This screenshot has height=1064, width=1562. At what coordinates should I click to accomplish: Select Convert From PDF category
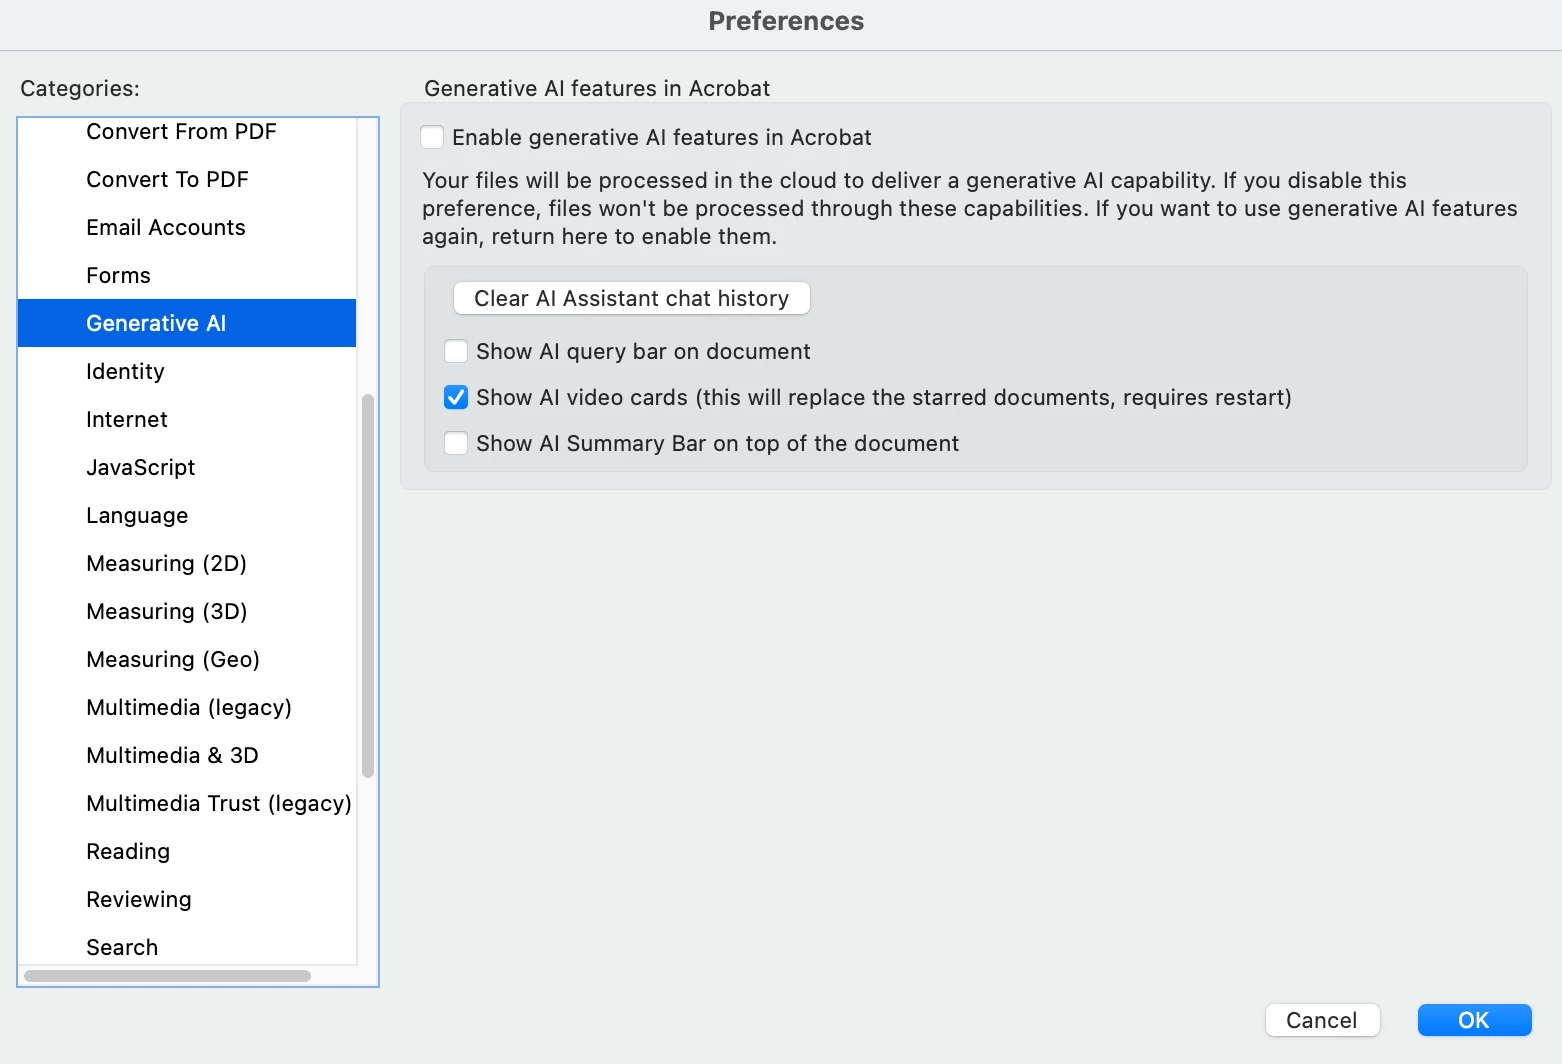pyautogui.click(x=187, y=131)
